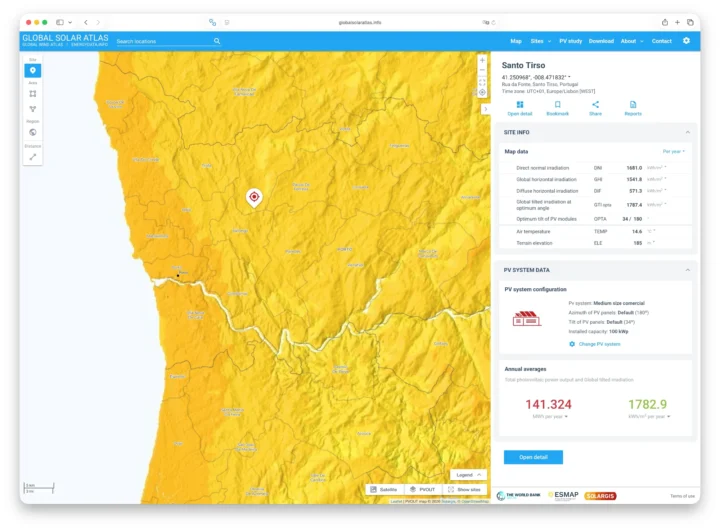Collapse the side panel with arrow
The image size is (720, 530).
tap(485, 109)
